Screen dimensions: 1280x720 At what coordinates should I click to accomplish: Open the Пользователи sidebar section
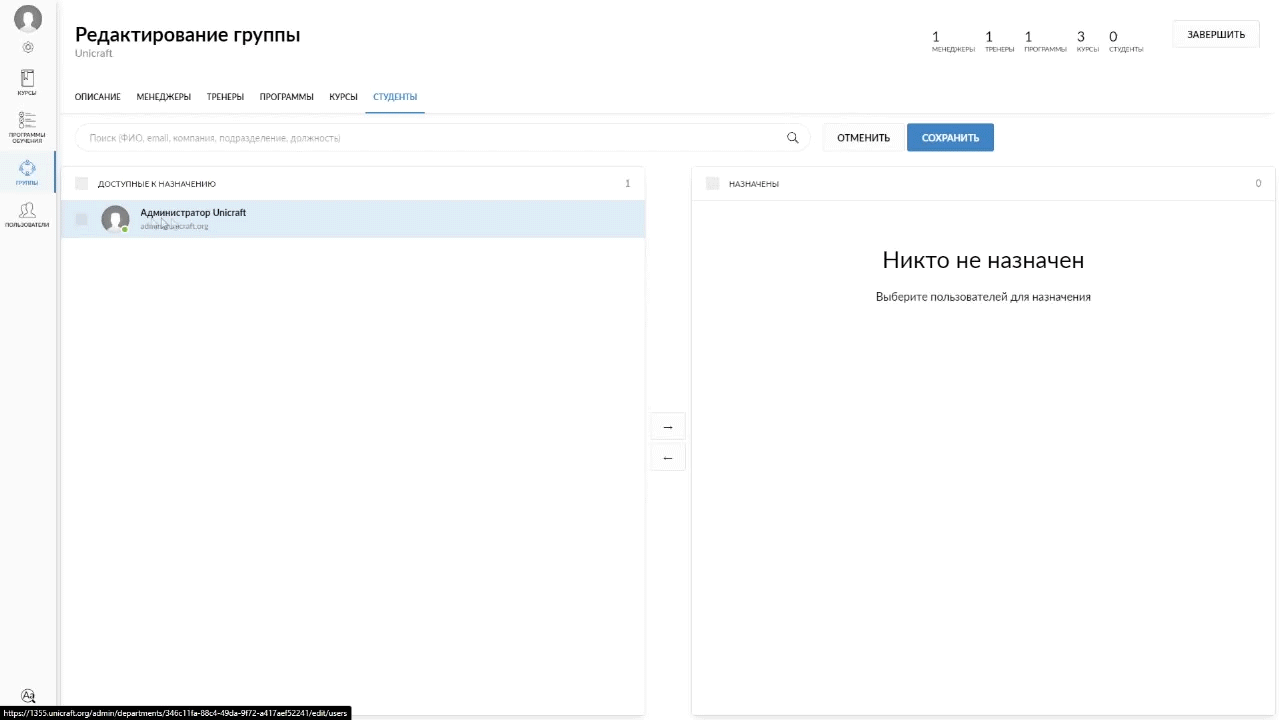pyautogui.click(x=27, y=214)
